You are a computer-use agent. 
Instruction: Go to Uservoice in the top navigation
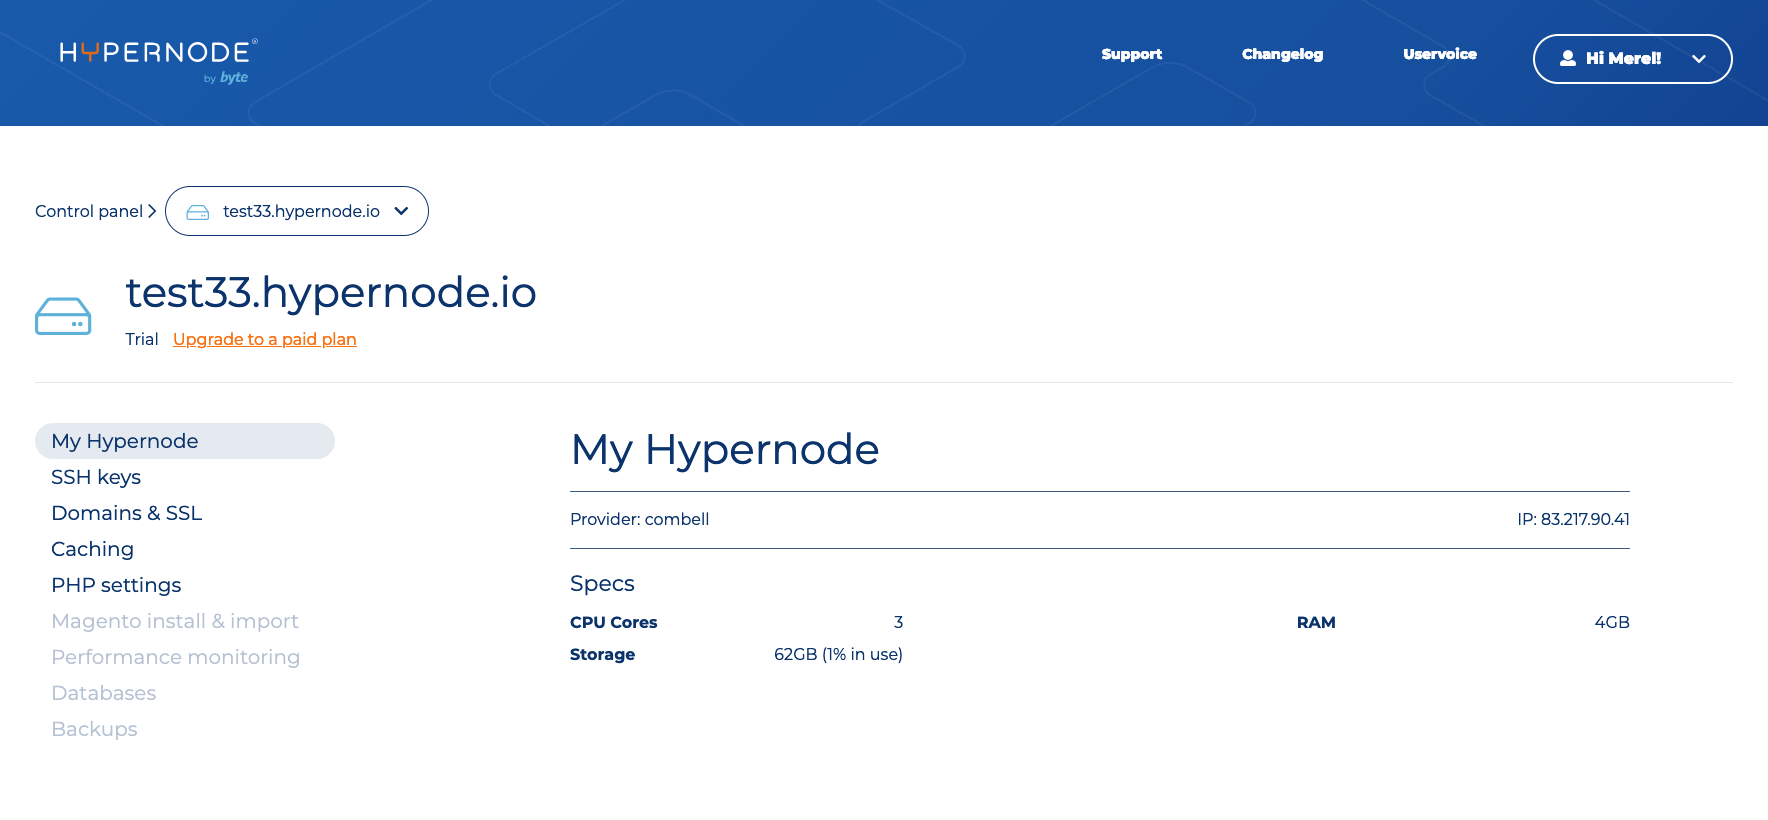(x=1439, y=54)
